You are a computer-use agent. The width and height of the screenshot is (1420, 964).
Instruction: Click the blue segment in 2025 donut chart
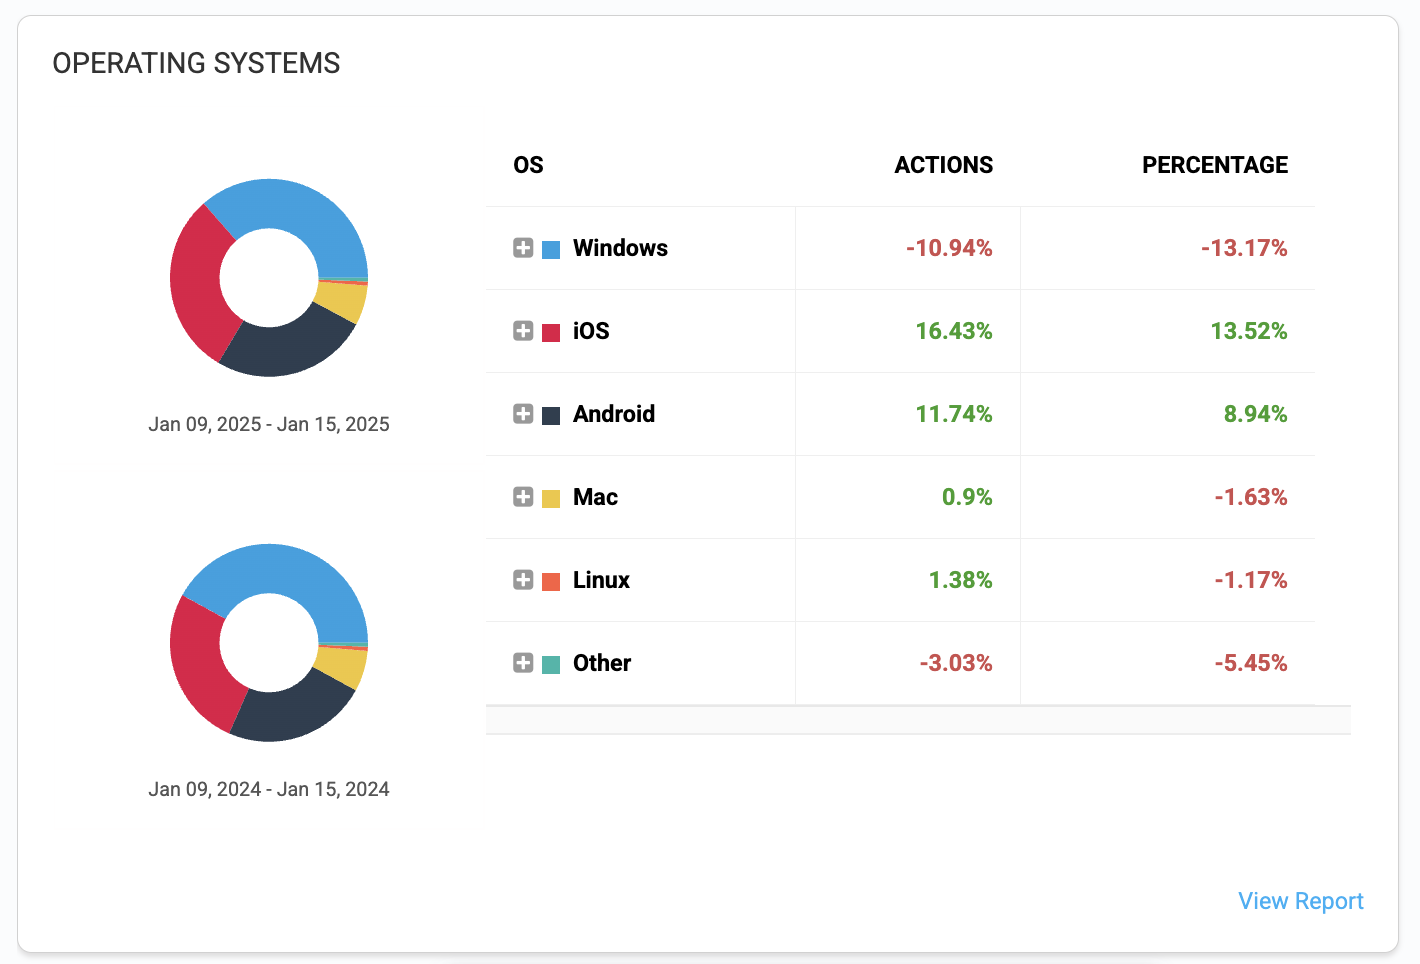(290, 207)
